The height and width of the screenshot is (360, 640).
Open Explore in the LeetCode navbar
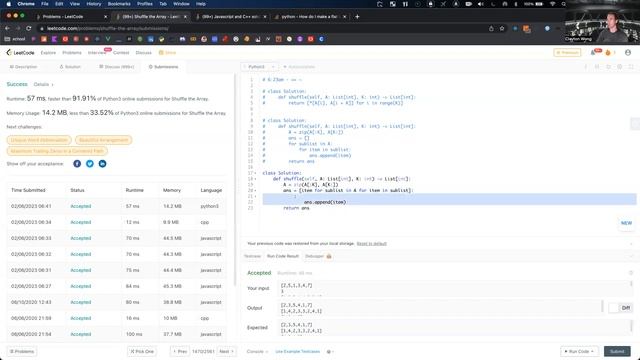(x=48, y=53)
